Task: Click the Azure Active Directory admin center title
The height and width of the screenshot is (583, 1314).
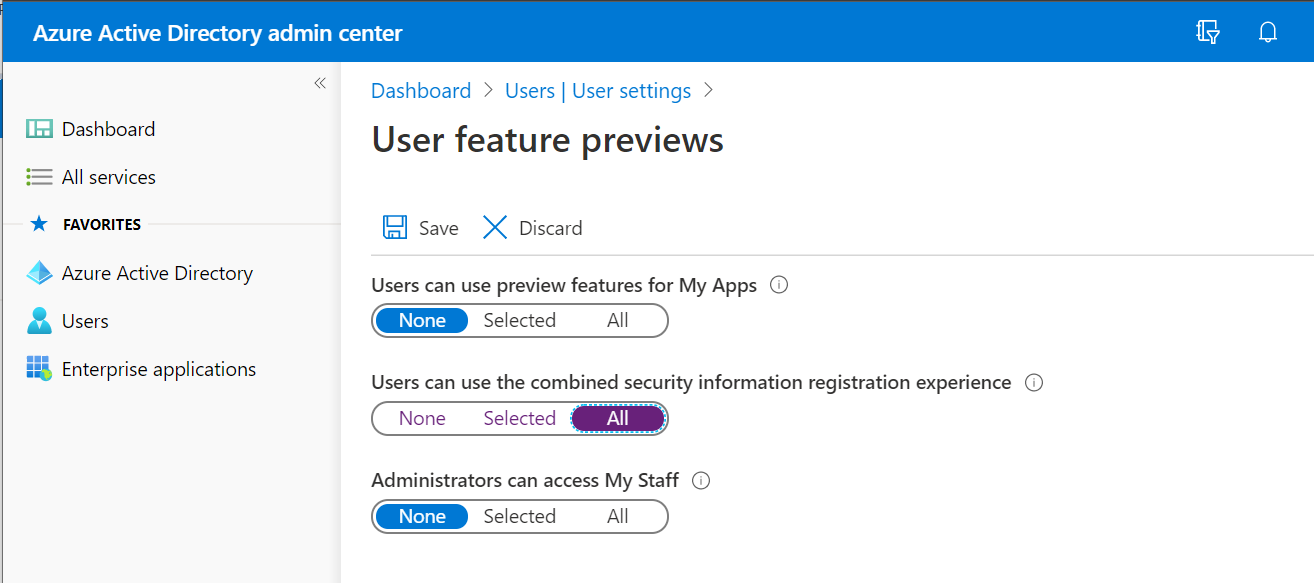Action: pos(218,33)
